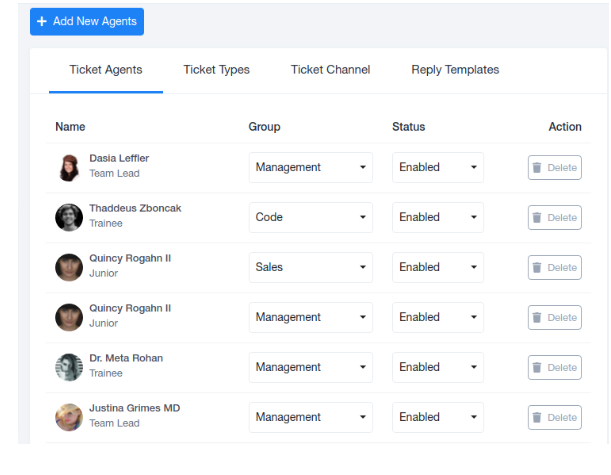The image size is (611, 475).
Task: Delete the Management-group Quincy Rogahn II
Action: 554,317
